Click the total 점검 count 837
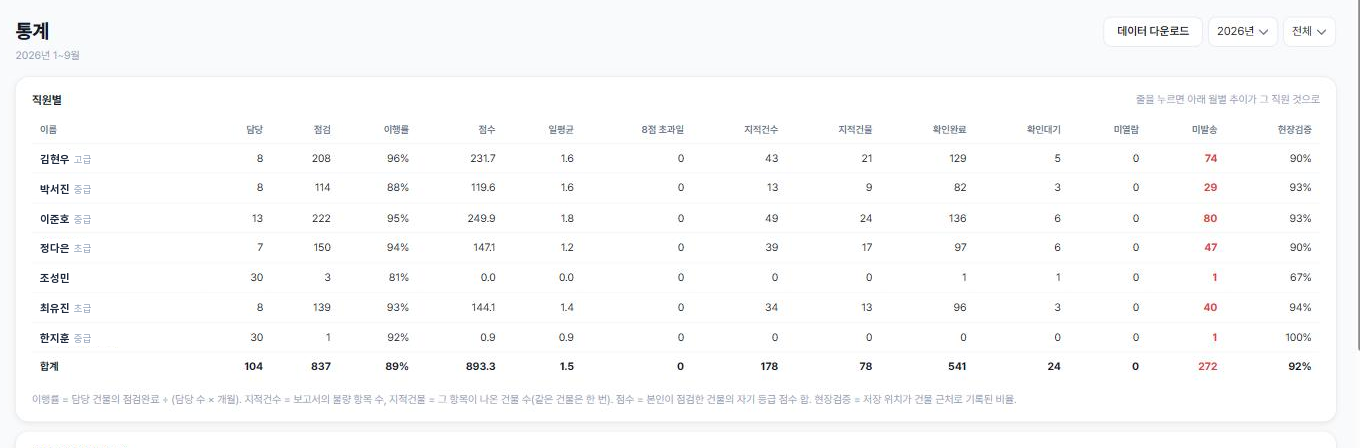This screenshot has width=1360, height=448. [x=321, y=367]
